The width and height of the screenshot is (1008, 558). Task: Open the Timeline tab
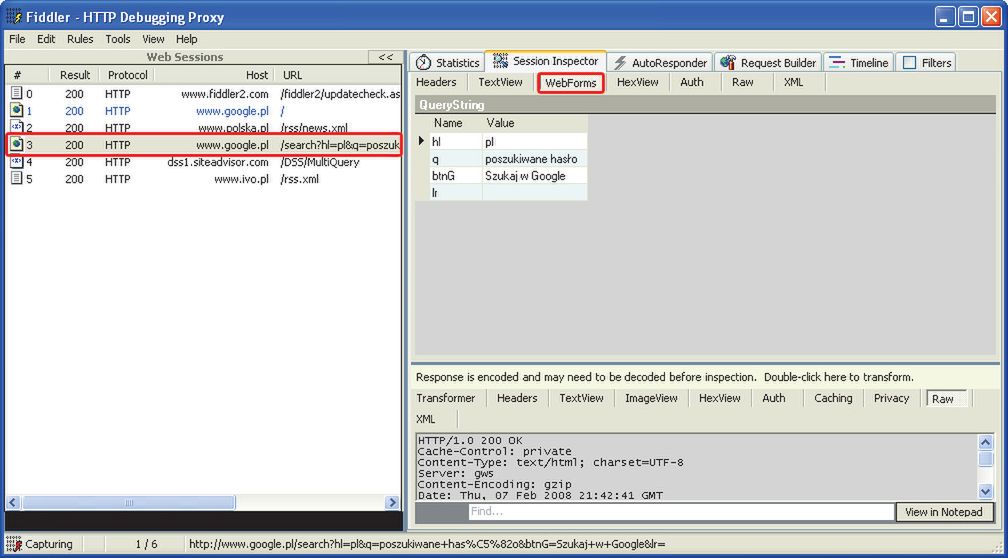coord(859,62)
